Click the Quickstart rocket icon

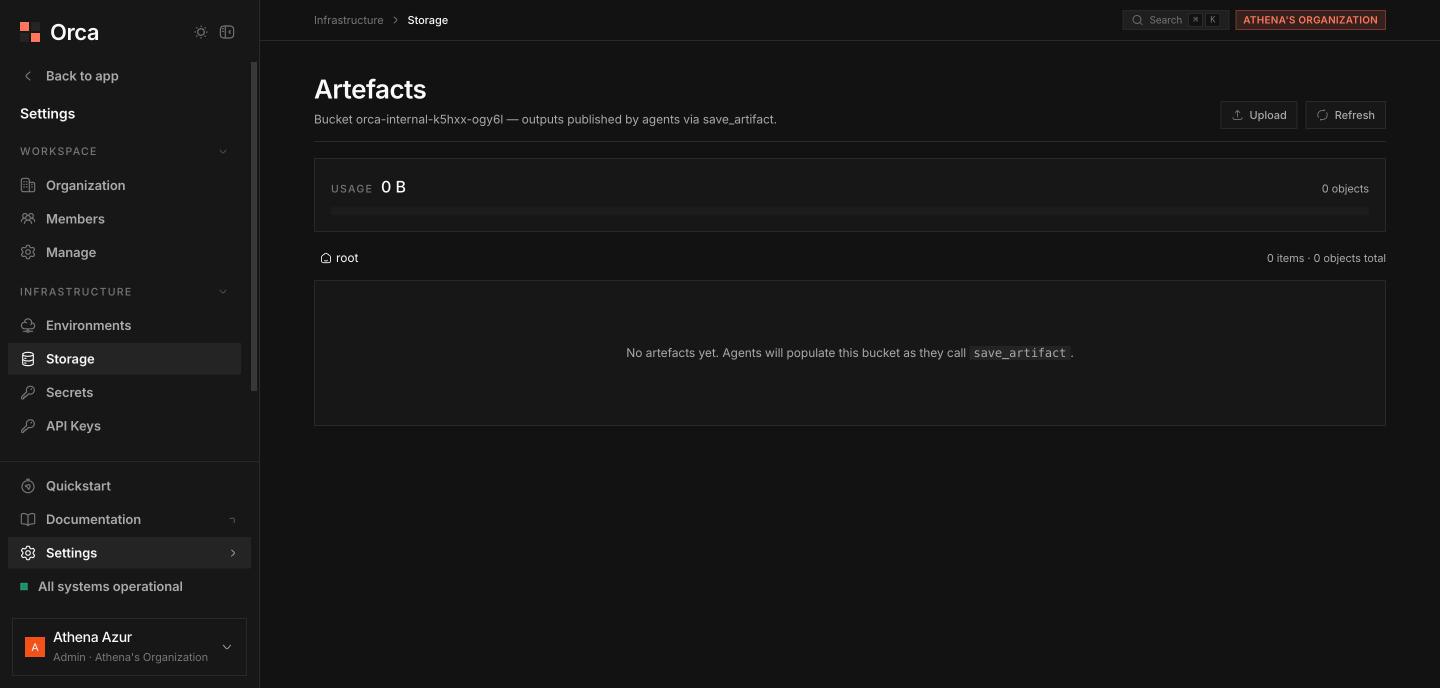coord(28,486)
